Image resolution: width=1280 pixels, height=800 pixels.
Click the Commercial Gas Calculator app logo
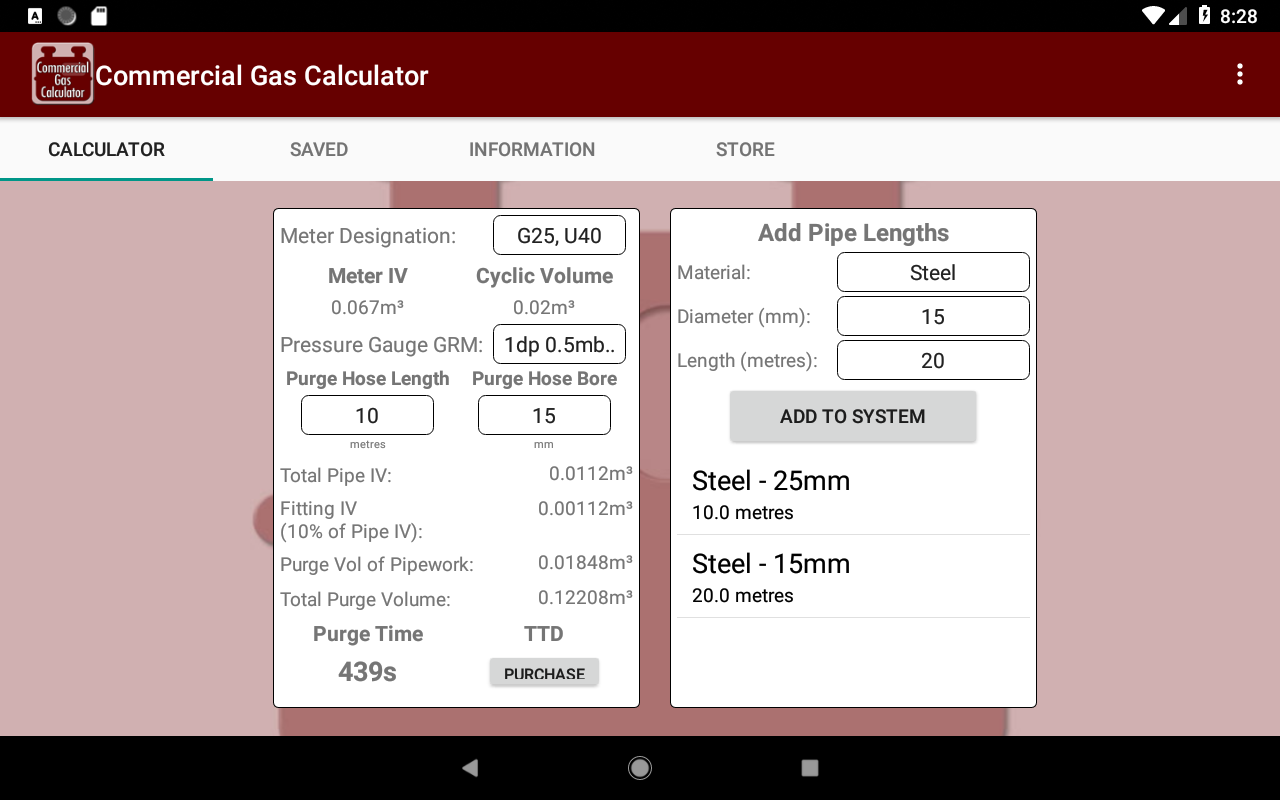pos(61,73)
